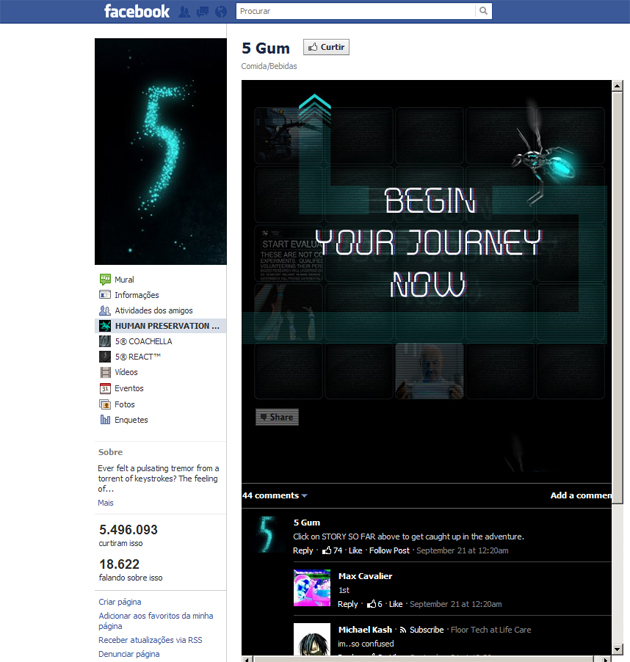This screenshot has height=662, width=630.
Task: Click the 18.622 talking about count
Action: tap(119, 564)
